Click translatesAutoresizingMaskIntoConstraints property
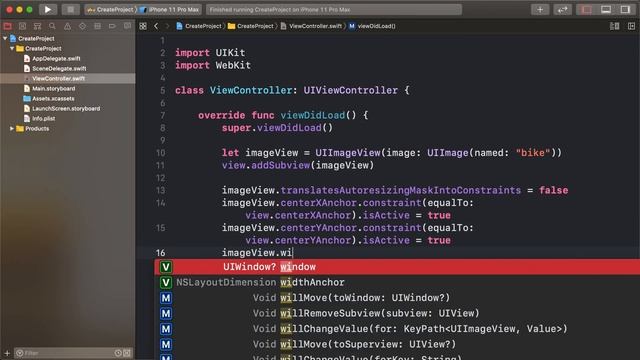This screenshot has height=360, width=640. (400, 191)
